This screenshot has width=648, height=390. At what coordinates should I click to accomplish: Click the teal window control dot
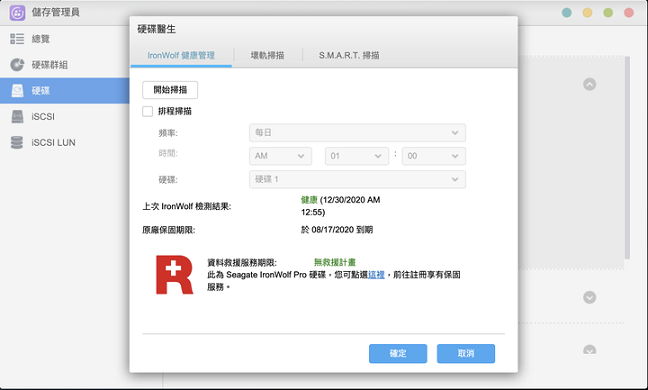[x=567, y=13]
